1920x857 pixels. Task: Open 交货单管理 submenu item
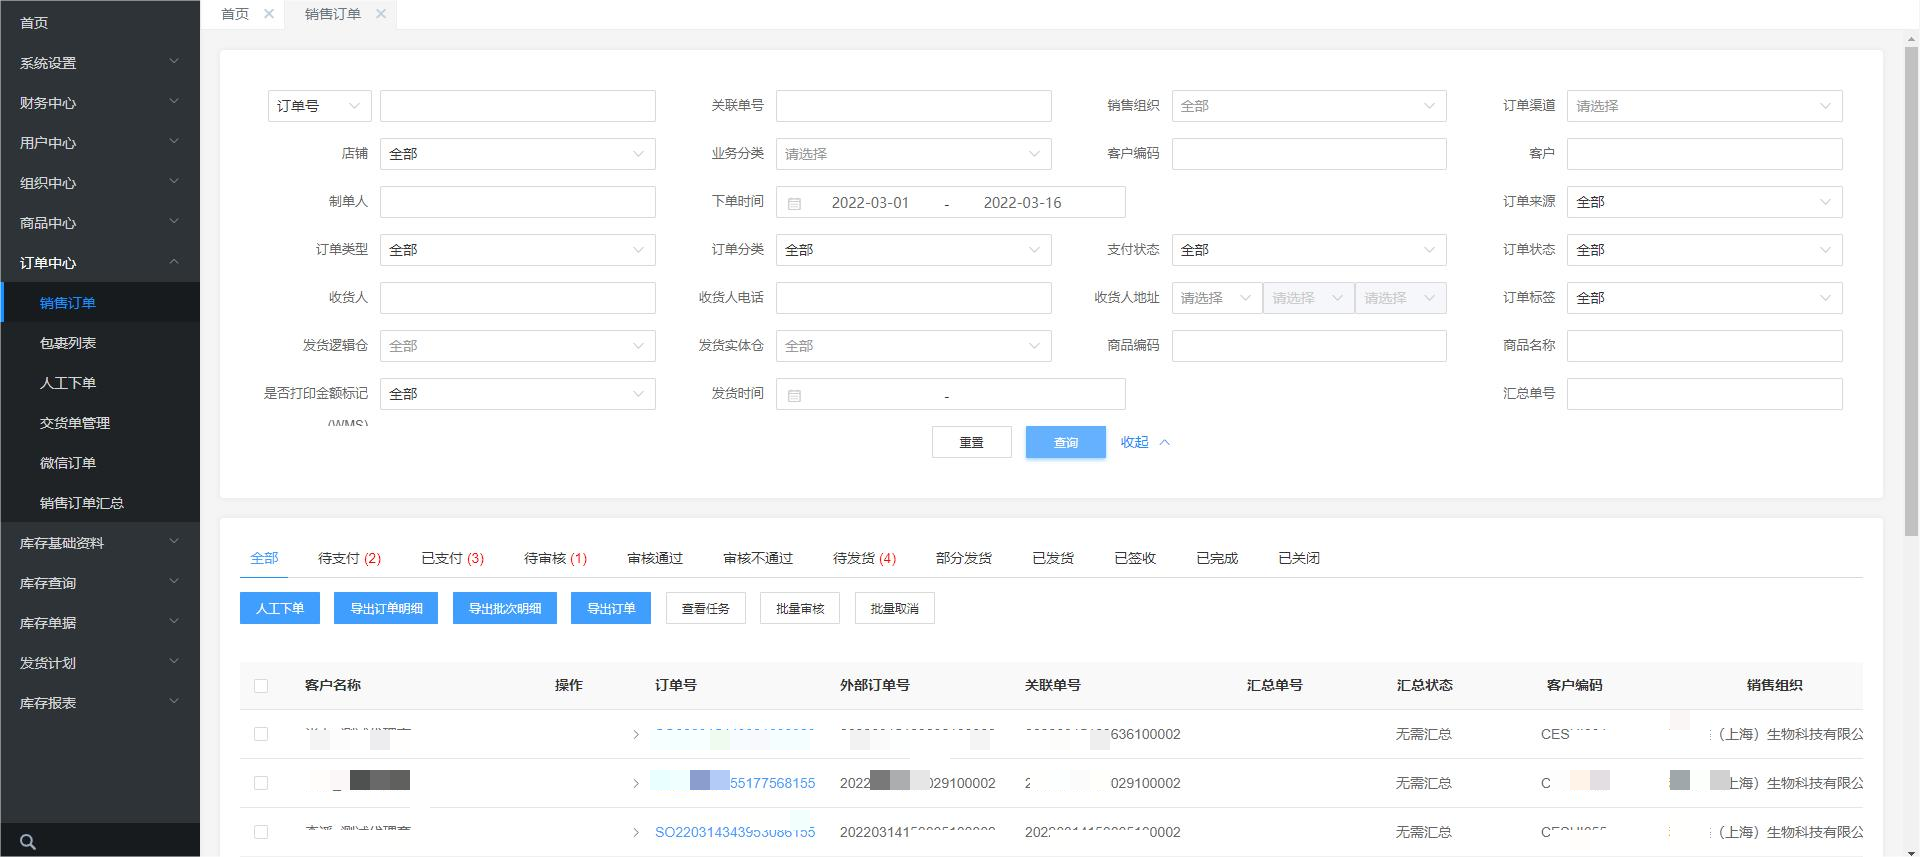(100, 422)
